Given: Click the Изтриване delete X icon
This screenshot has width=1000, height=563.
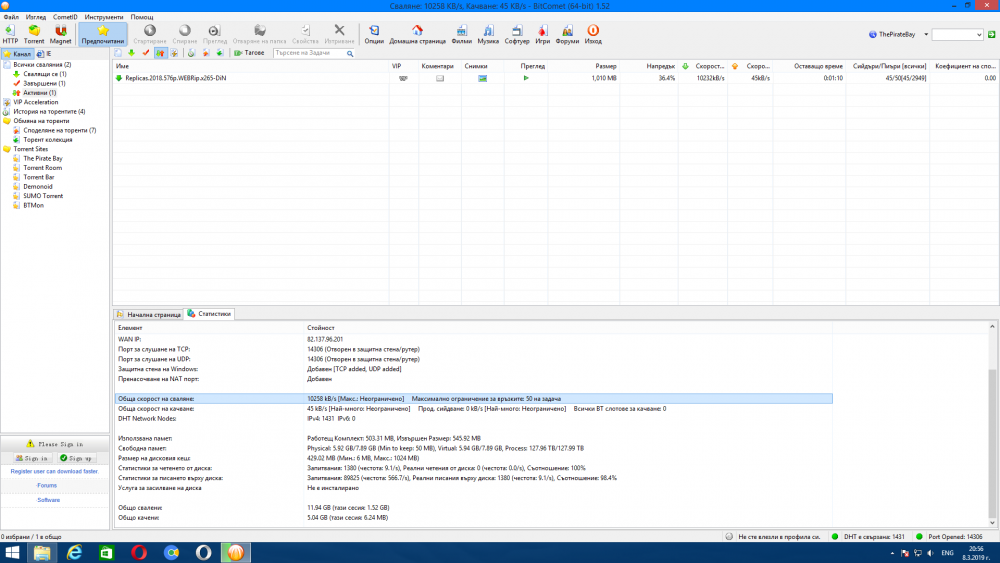Looking at the screenshot, I should click(x=339, y=34).
